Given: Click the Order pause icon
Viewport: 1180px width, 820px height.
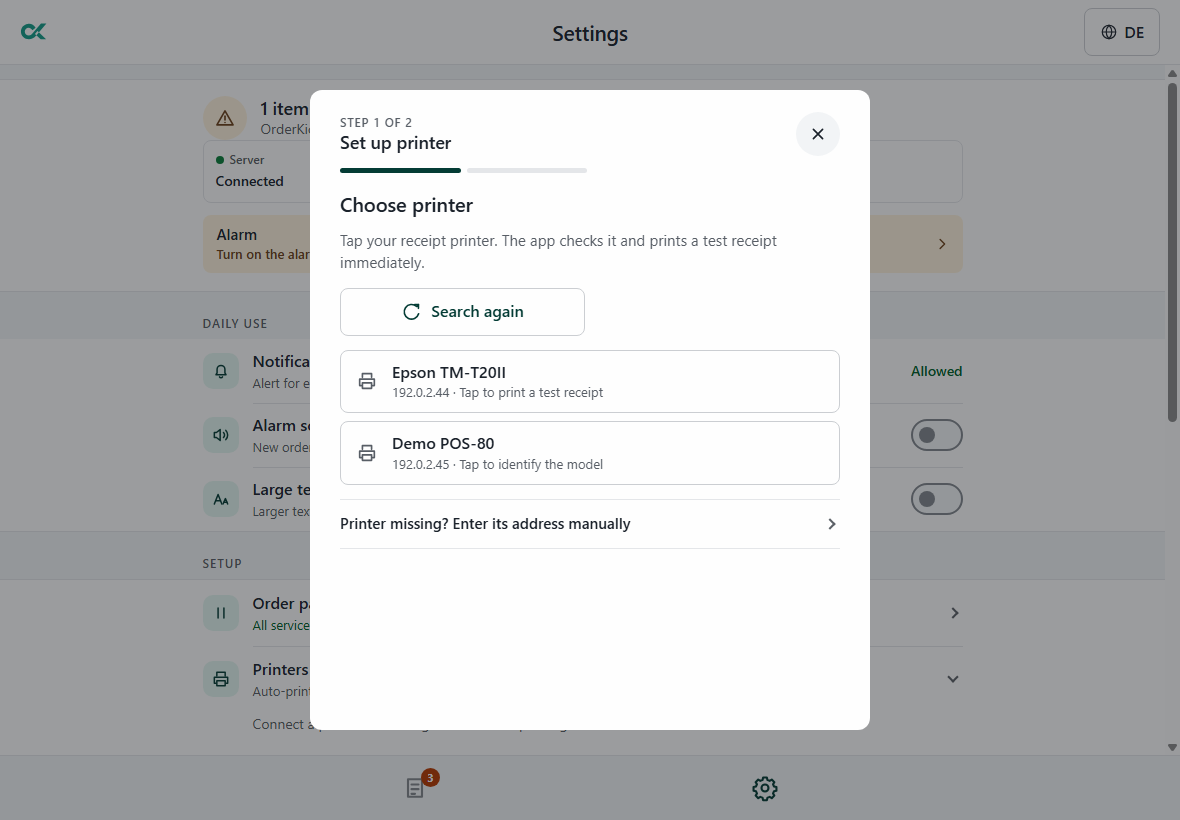Looking at the screenshot, I should [221, 613].
